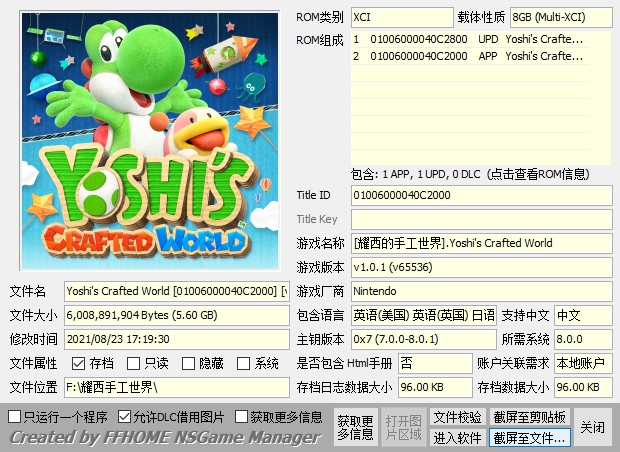Click the 载体性质 field showing 8GB (Multi-XCI)
The height and width of the screenshot is (452, 620).
click(561, 17)
